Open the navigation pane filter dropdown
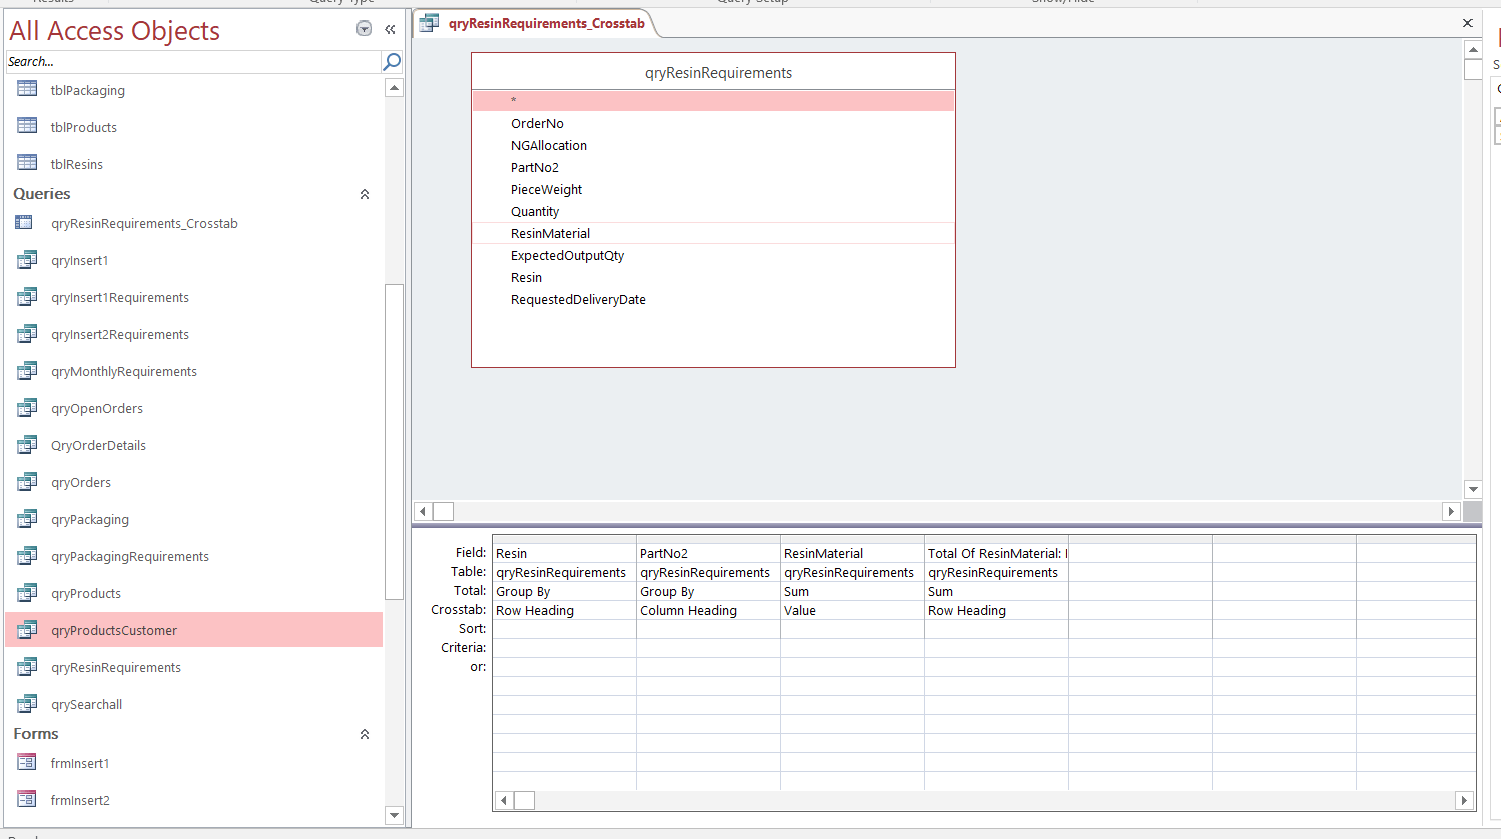Image resolution: width=1501 pixels, height=839 pixels. [364, 29]
